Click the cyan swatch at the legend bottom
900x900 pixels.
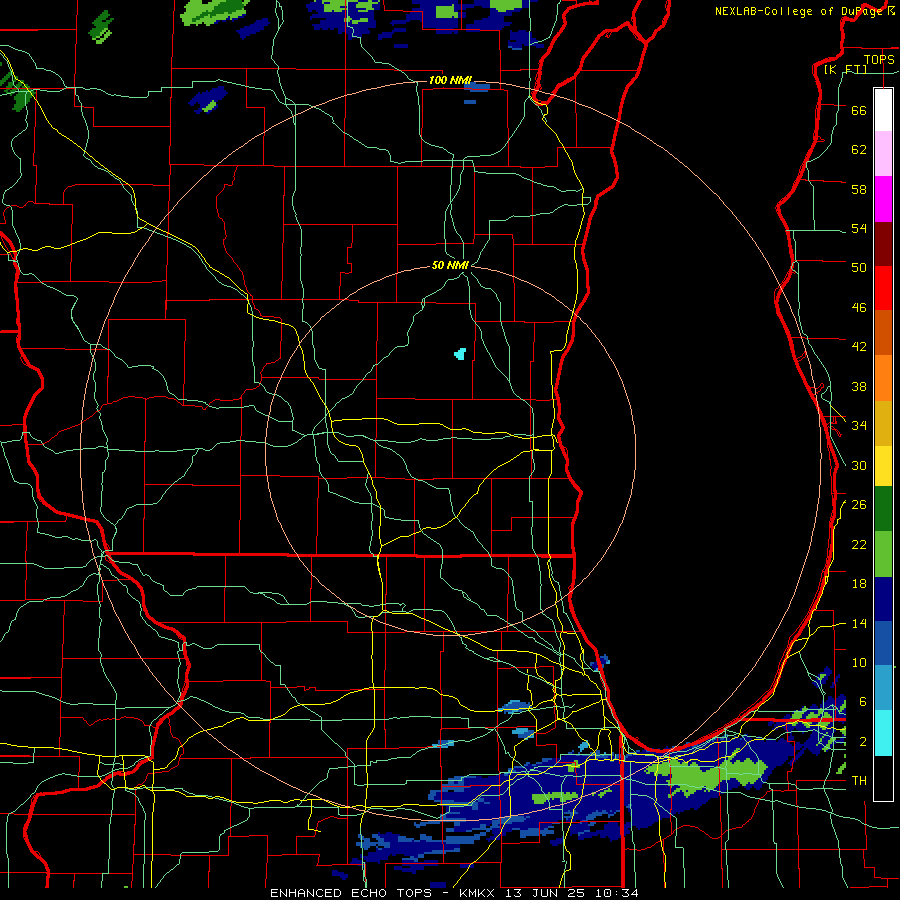pos(883,733)
